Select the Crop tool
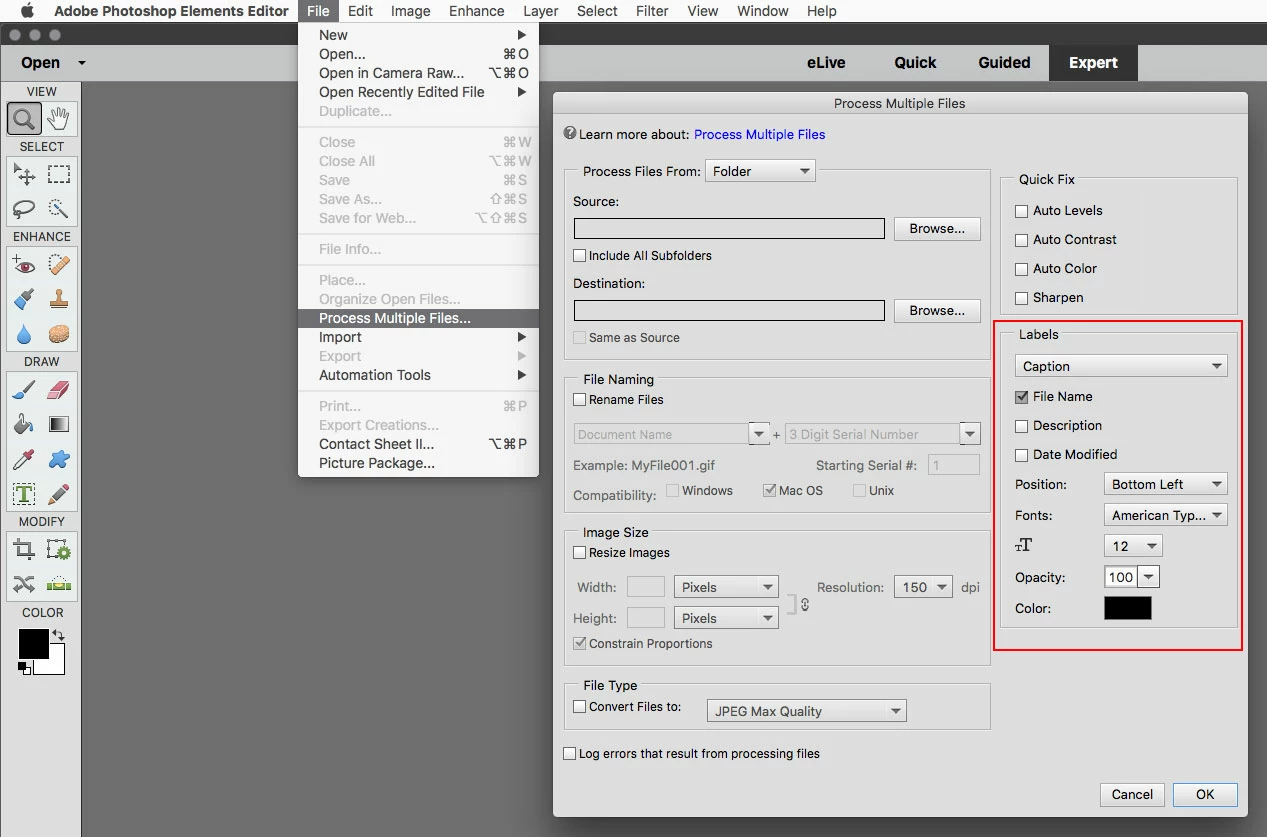This screenshot has height=837, width=1267. pos(24,550)
